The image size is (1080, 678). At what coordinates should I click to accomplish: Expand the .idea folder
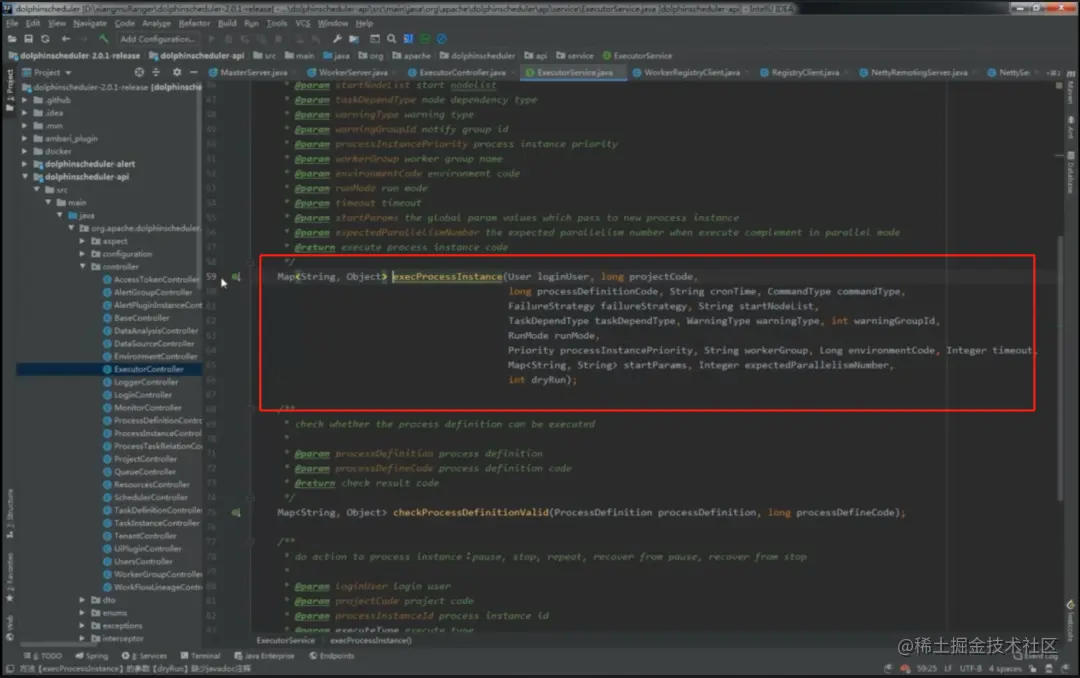25,113
